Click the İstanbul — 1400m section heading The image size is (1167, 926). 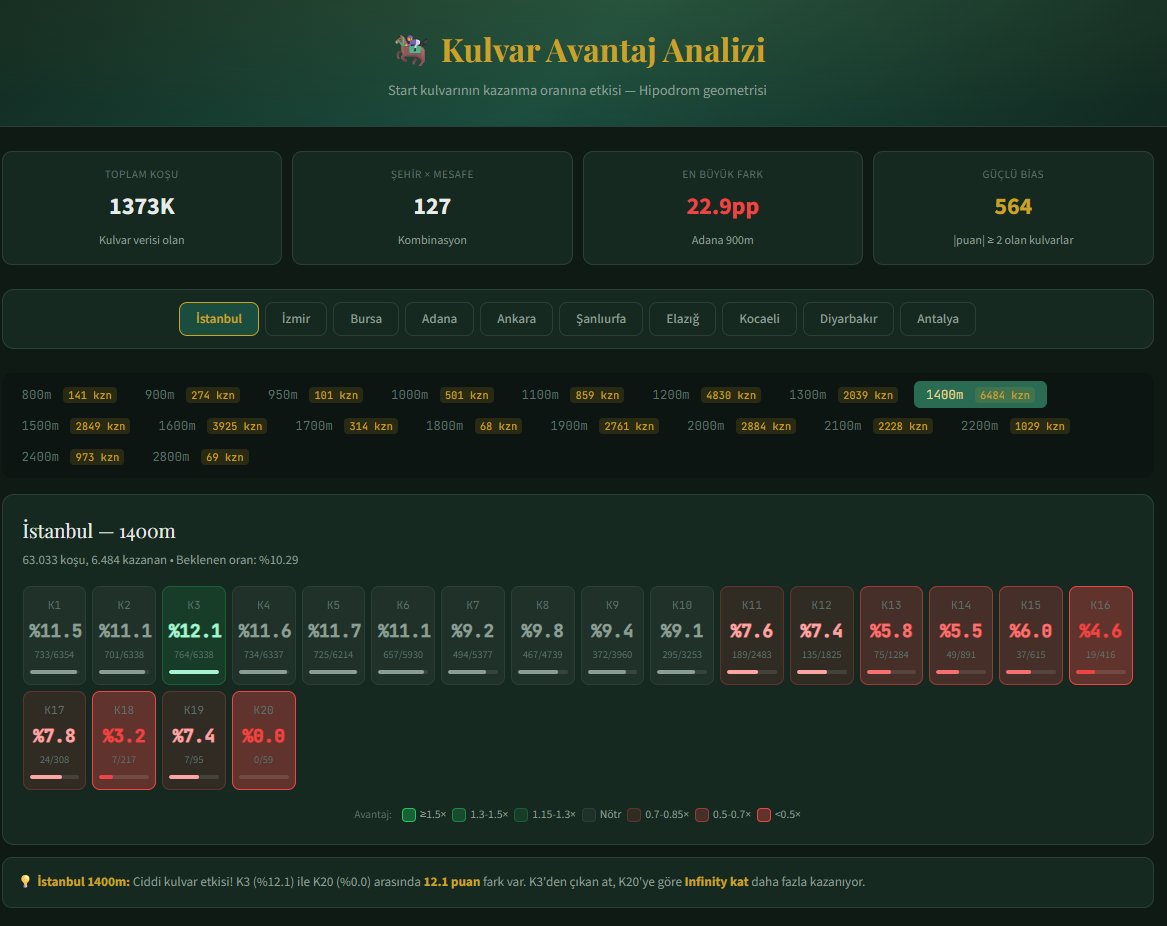click(x=99, y=531)
